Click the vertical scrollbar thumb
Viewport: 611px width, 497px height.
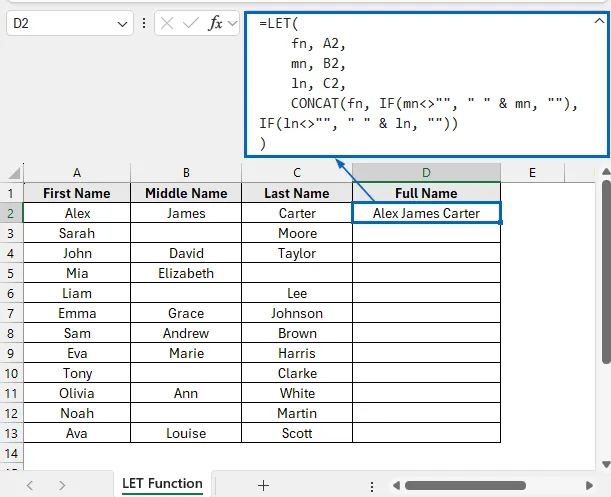[606, 272]
